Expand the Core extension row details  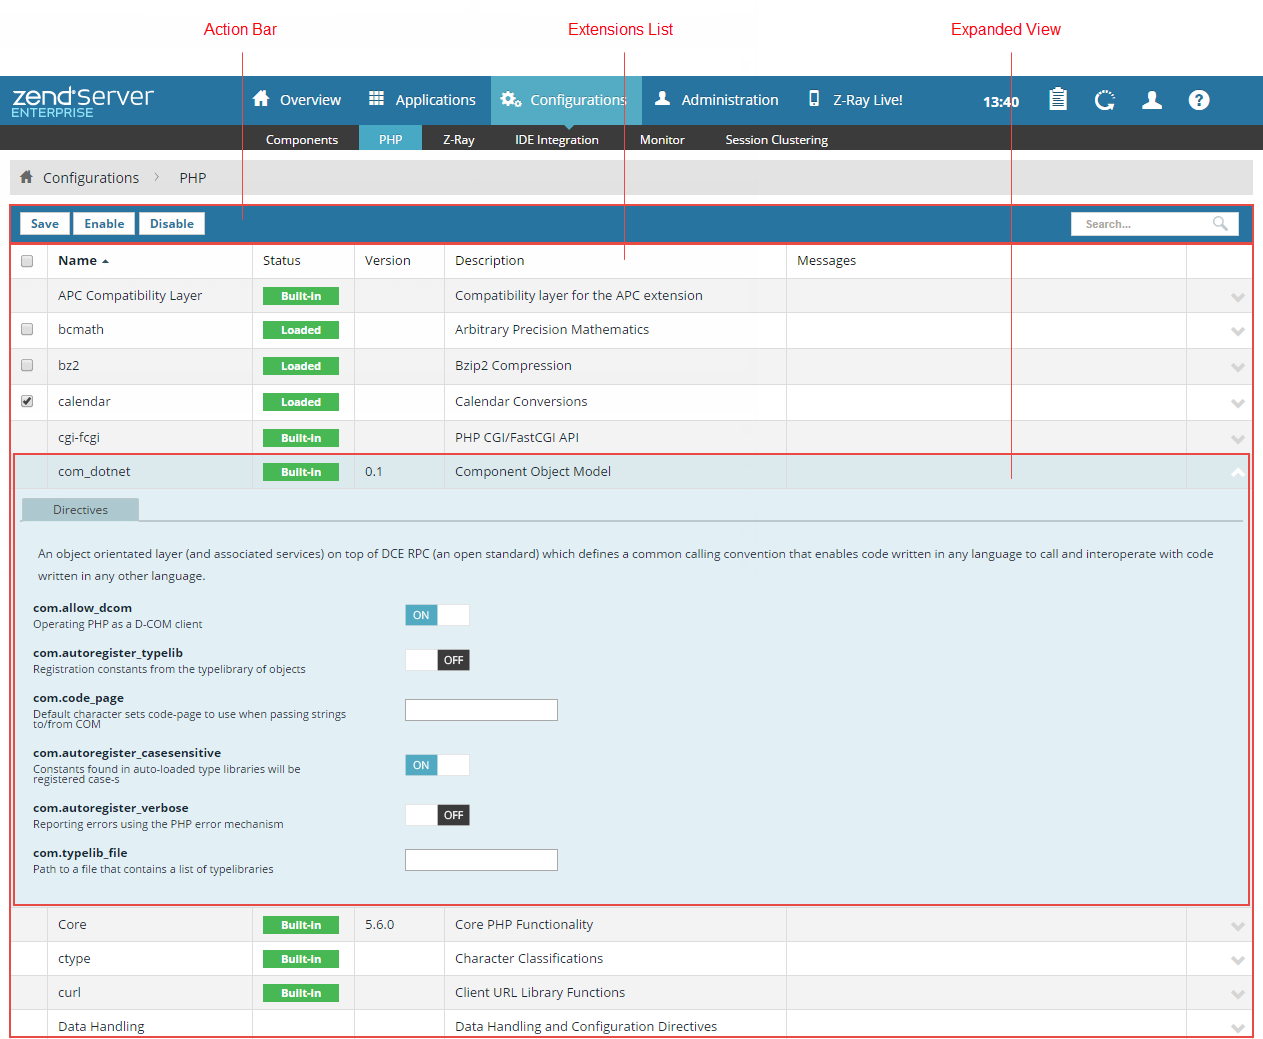point(1237,926)
